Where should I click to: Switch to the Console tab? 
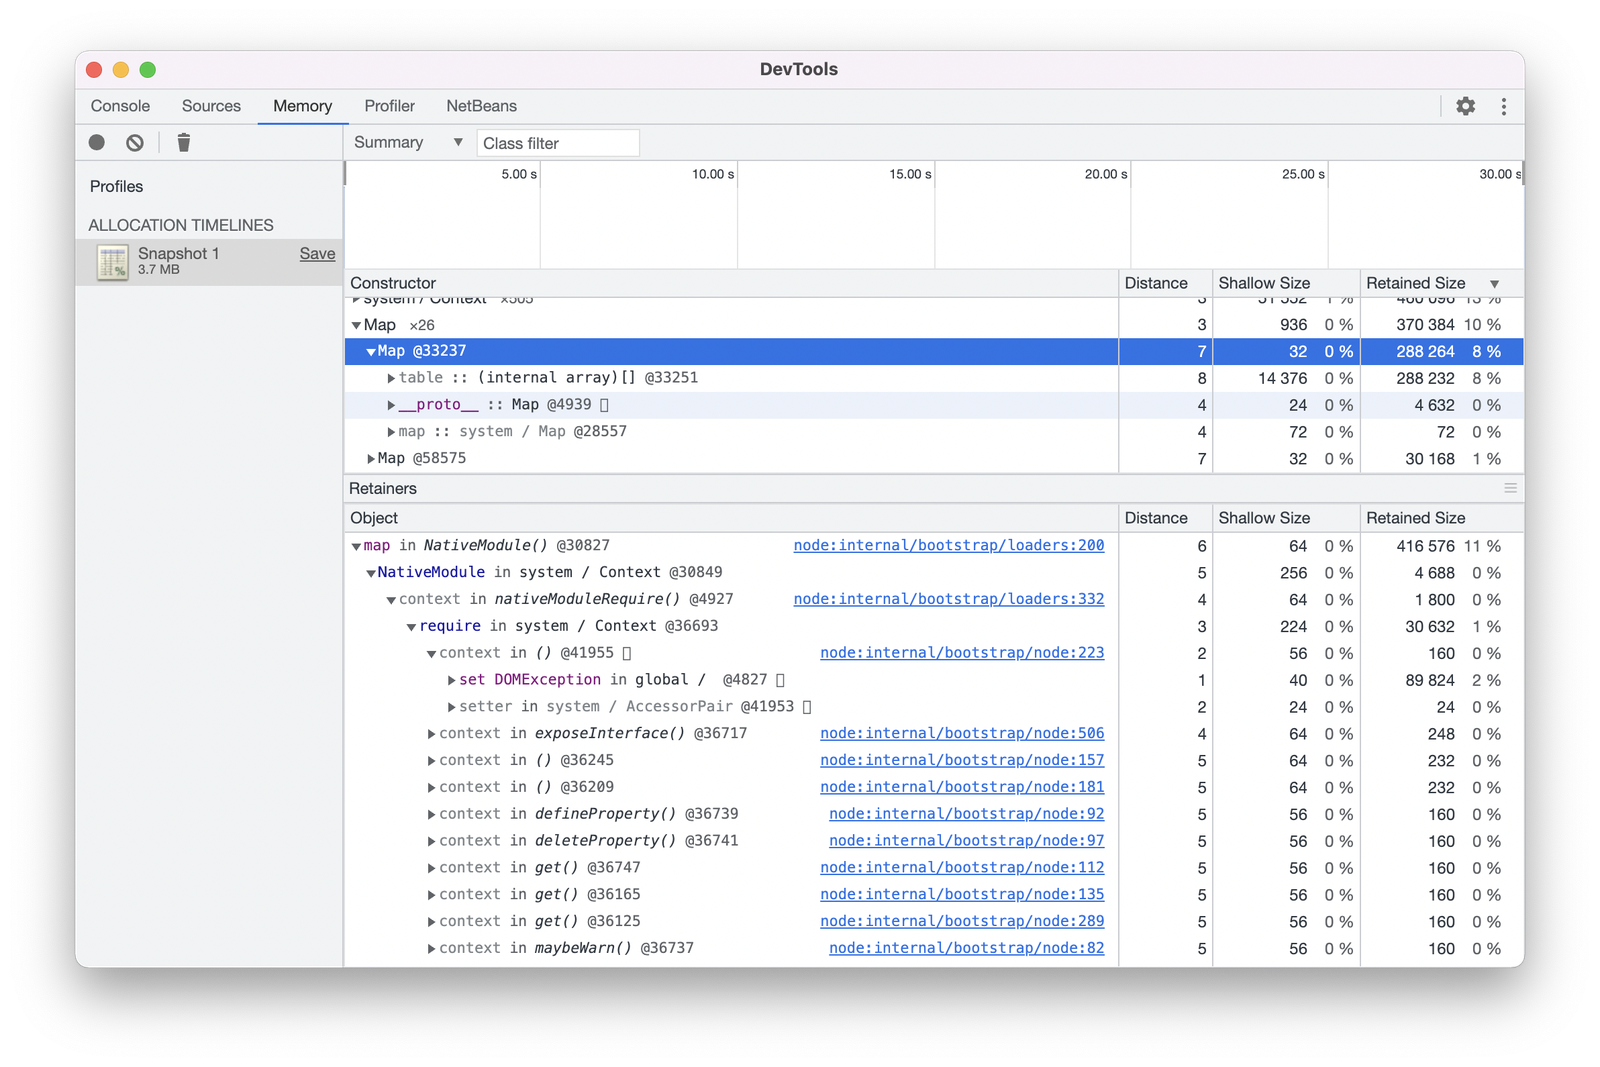pyautogui.click(x=120, y=106)
